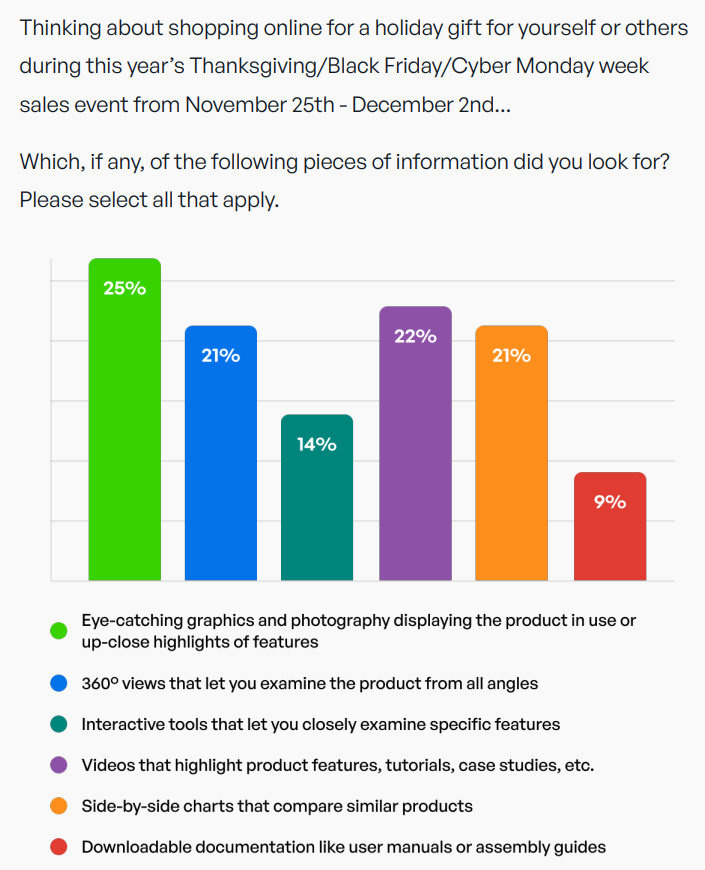The image size is (705, 870).
Task: Click the '360° views' legend label
Action: click(310, 683)
